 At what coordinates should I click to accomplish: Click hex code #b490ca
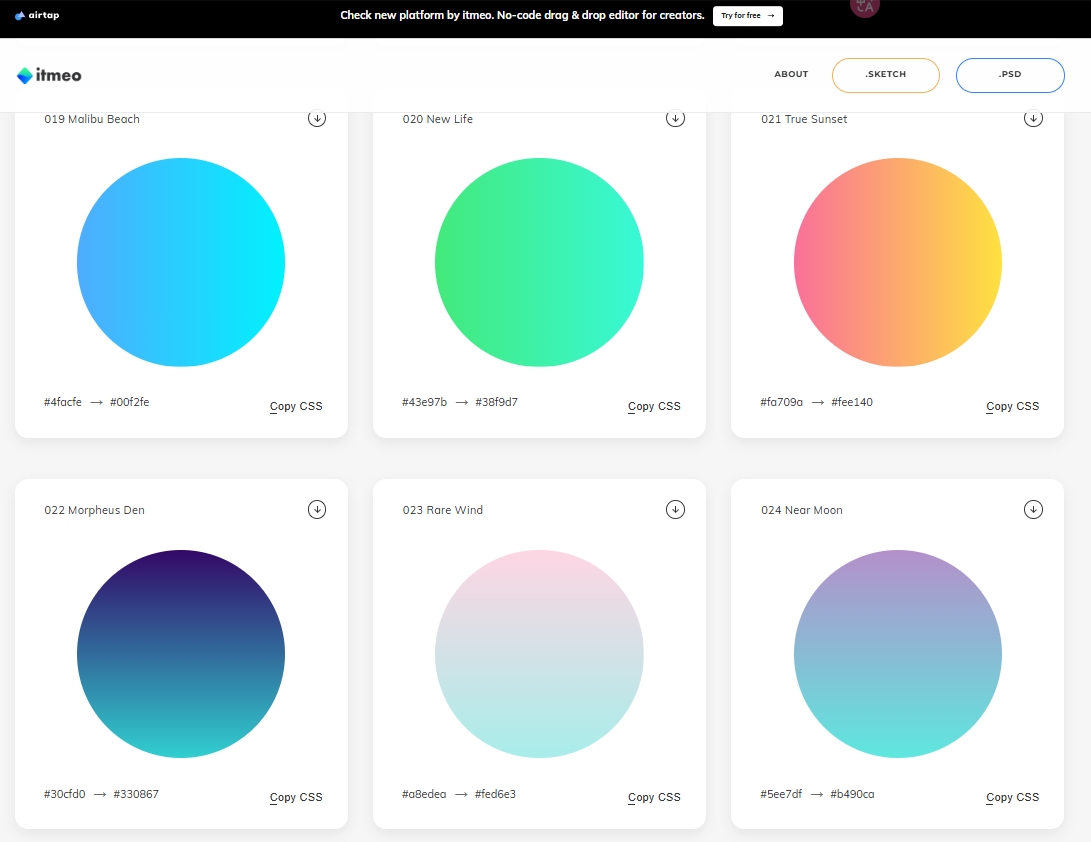(852, 794)
